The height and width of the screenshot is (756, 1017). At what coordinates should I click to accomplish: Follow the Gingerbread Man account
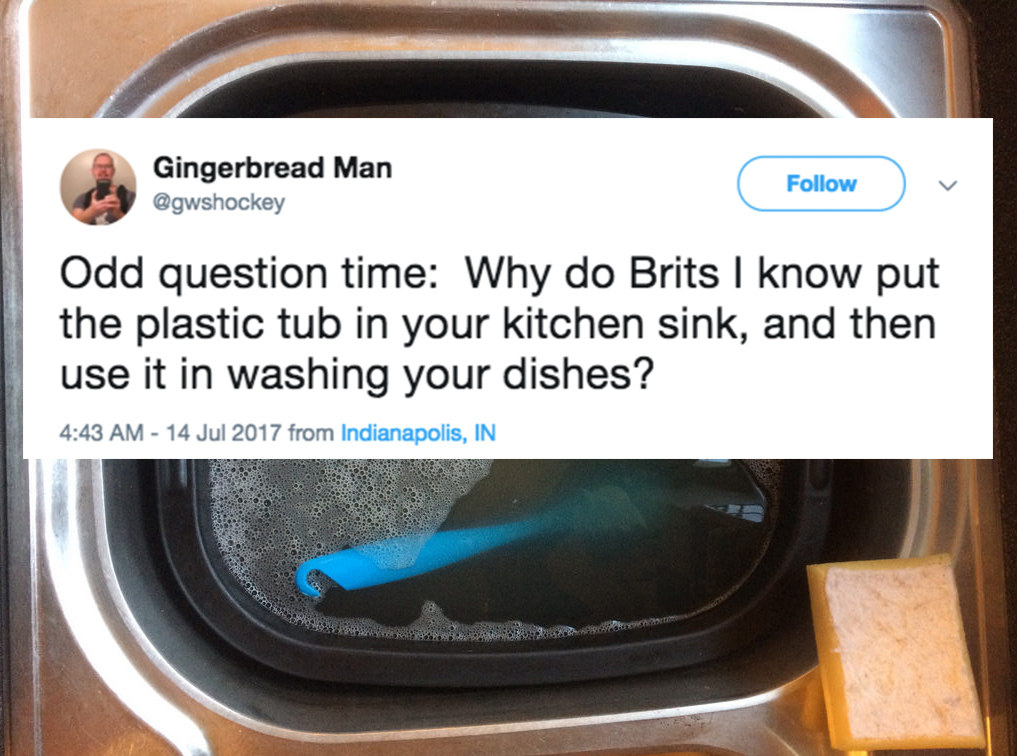[x=821, y=183]
